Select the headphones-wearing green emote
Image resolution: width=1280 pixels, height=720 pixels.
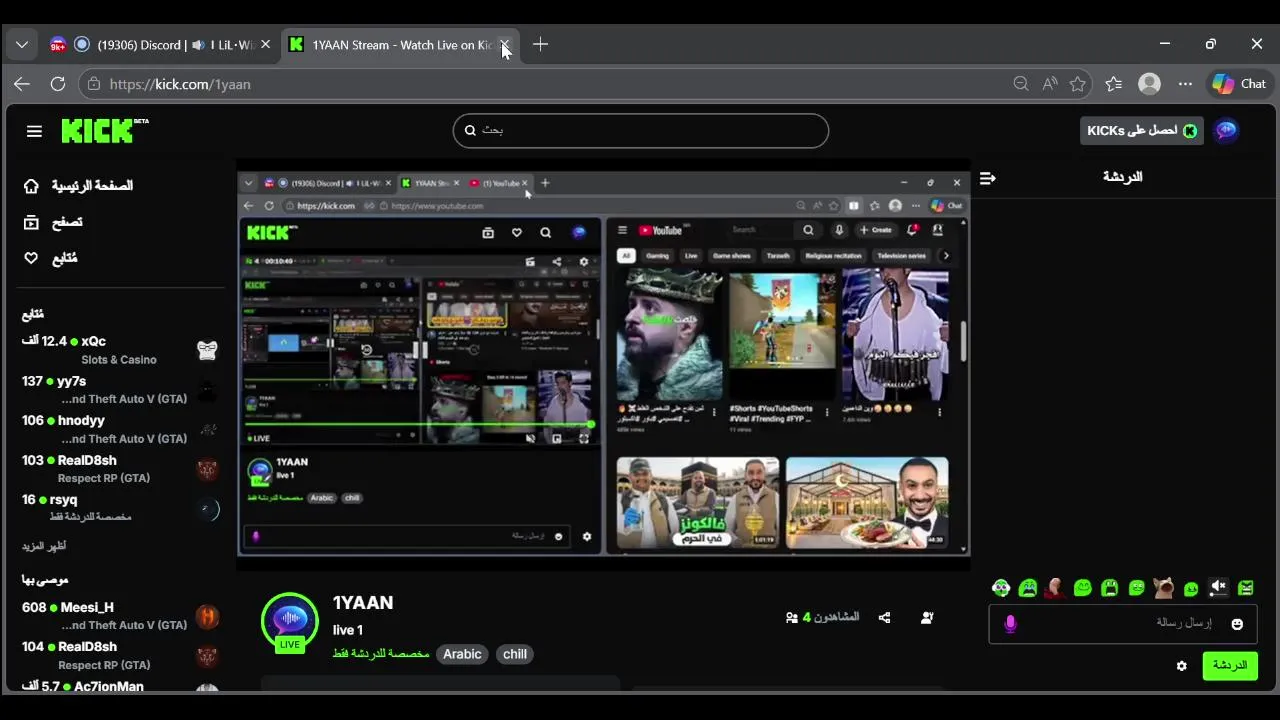pos(1001,588)
